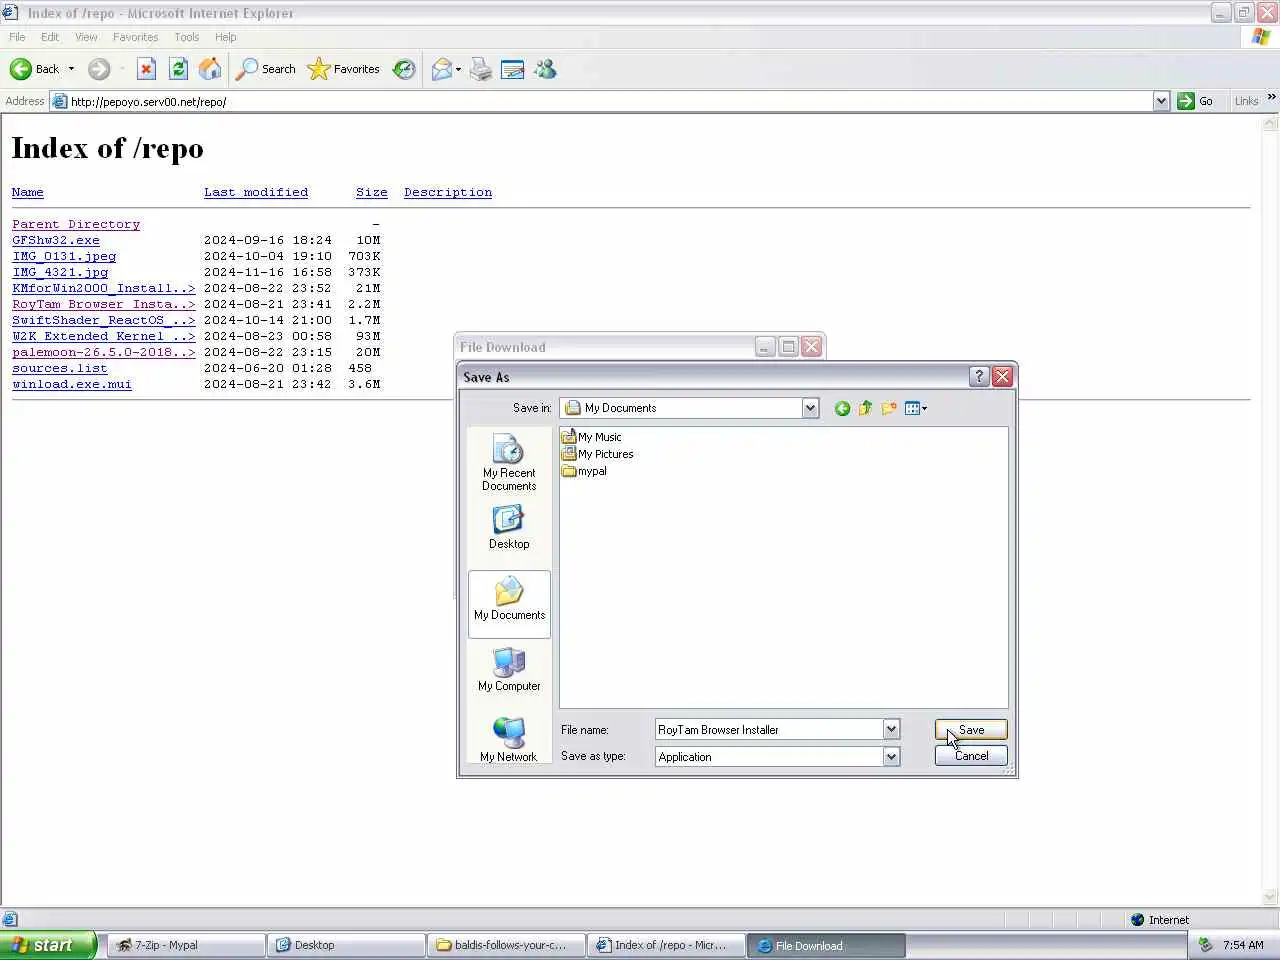Open the Mail button dropdown arrow
This screenshot has height=960, width=1280.
point(458,69)
